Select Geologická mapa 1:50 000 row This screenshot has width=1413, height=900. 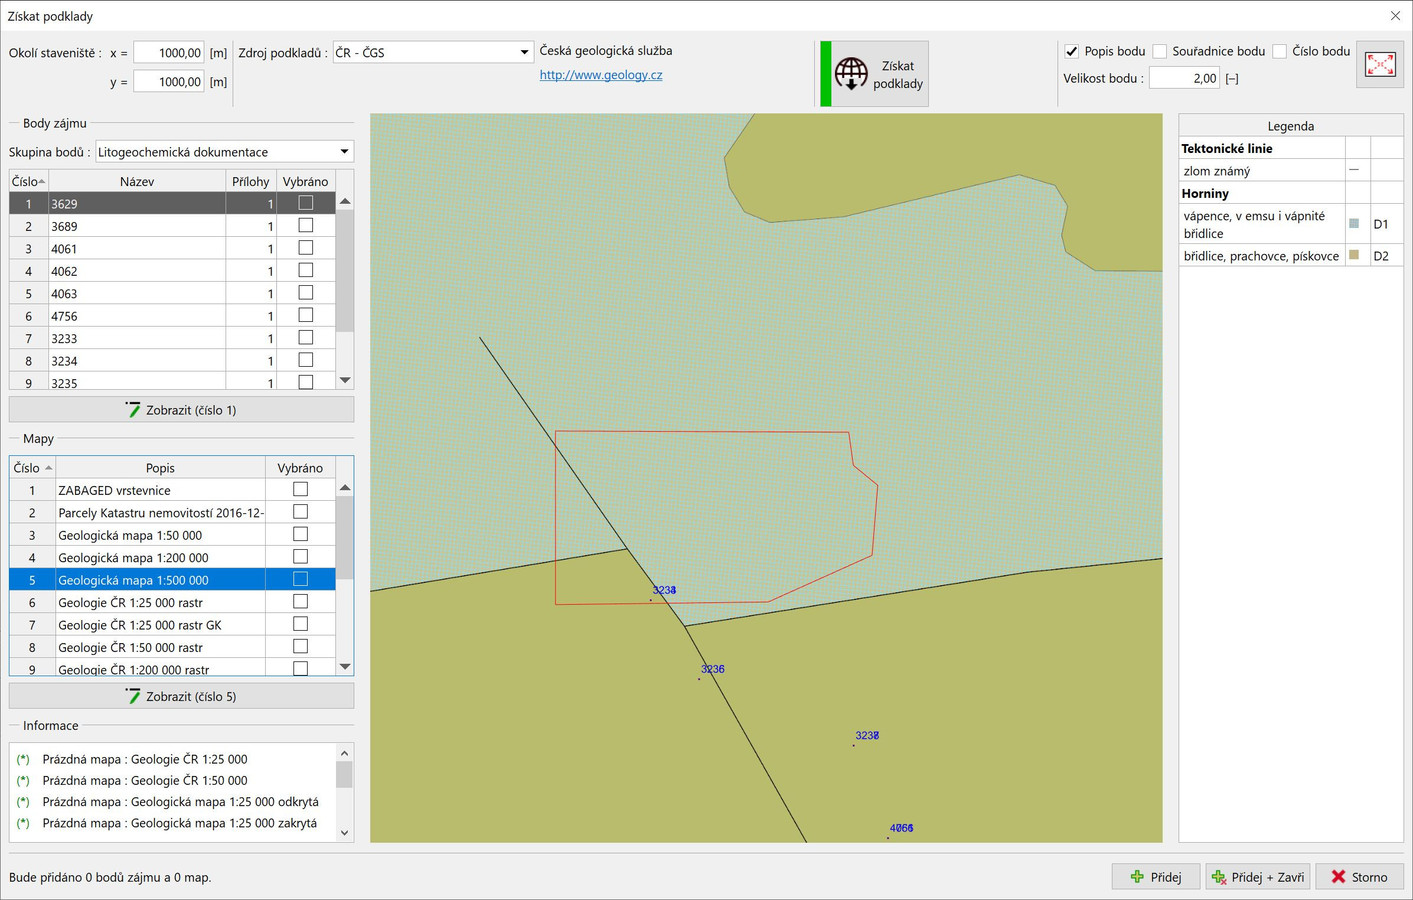[x=130, y=535]
